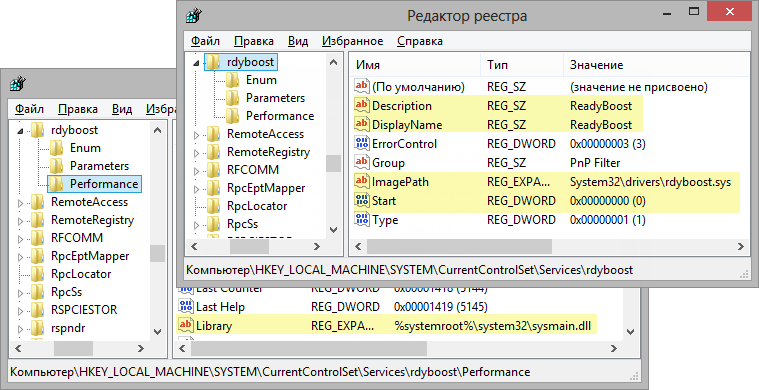
Task: Expand the RemoteAccess key in front tree
Action: (x=197, y=135)
